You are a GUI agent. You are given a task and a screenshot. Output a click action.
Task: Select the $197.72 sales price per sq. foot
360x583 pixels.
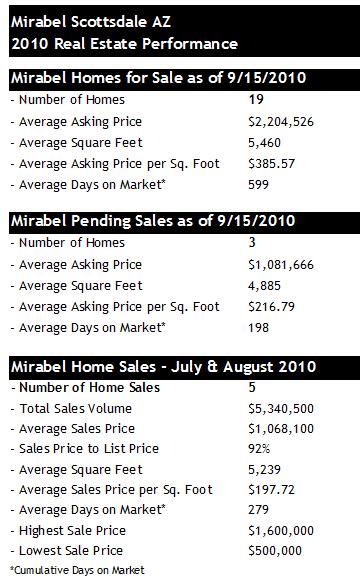click(271, 490)
